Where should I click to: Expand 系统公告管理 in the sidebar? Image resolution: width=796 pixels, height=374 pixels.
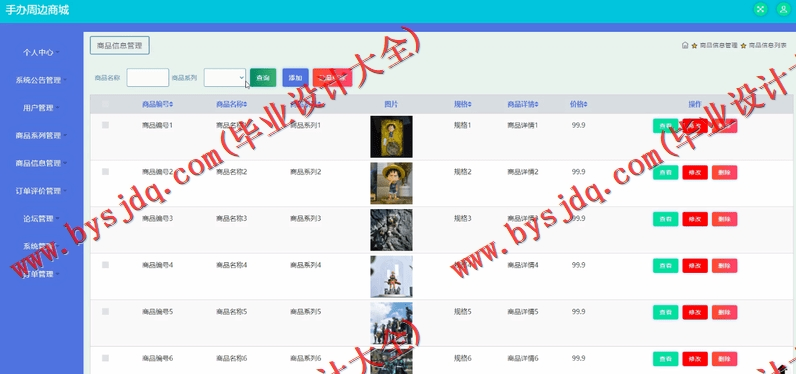[41, 80]
